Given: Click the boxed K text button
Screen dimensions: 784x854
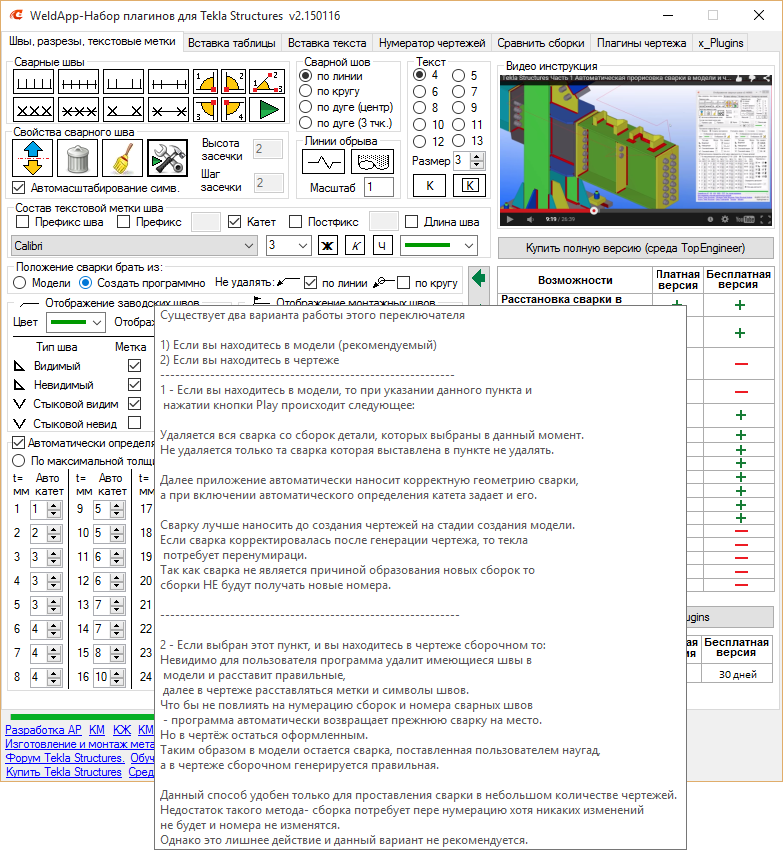Looking at the screenshot, I should pyautogui.click(x=470, y=186).
